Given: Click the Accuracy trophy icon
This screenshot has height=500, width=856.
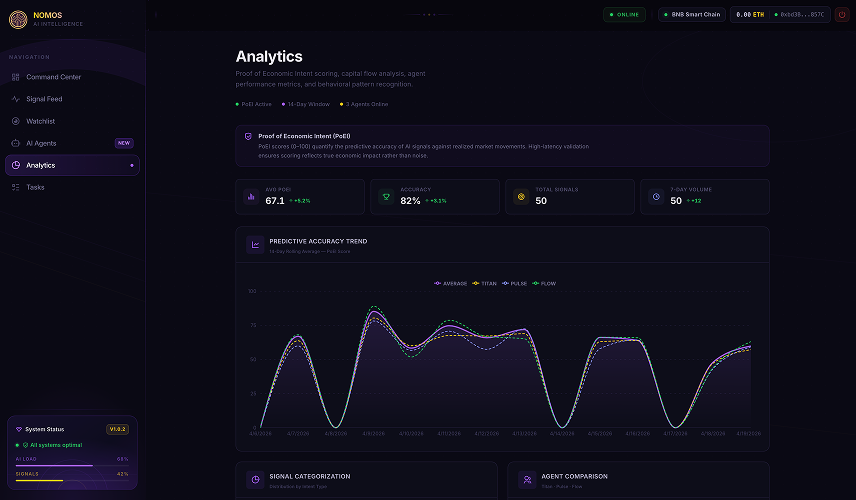Looking at the screenshot, I should pyautogui.click(x=386, y=197).
